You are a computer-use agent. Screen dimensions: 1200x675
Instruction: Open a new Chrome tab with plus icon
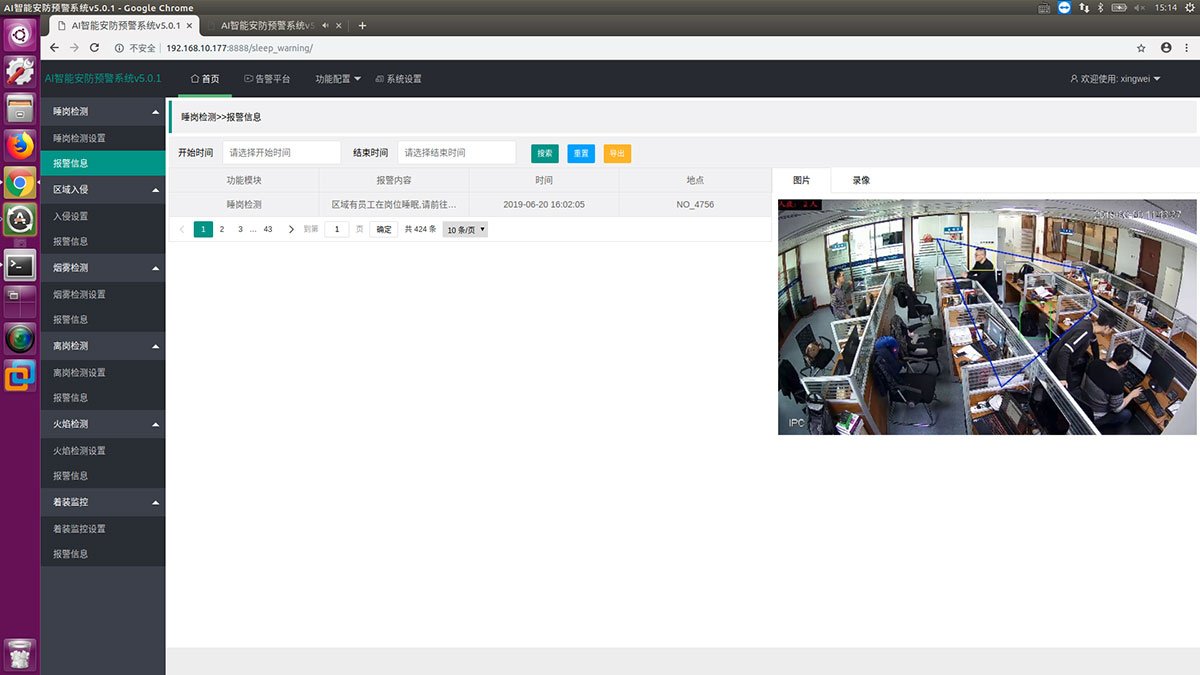pyautogui.click(x=362, y=25)
